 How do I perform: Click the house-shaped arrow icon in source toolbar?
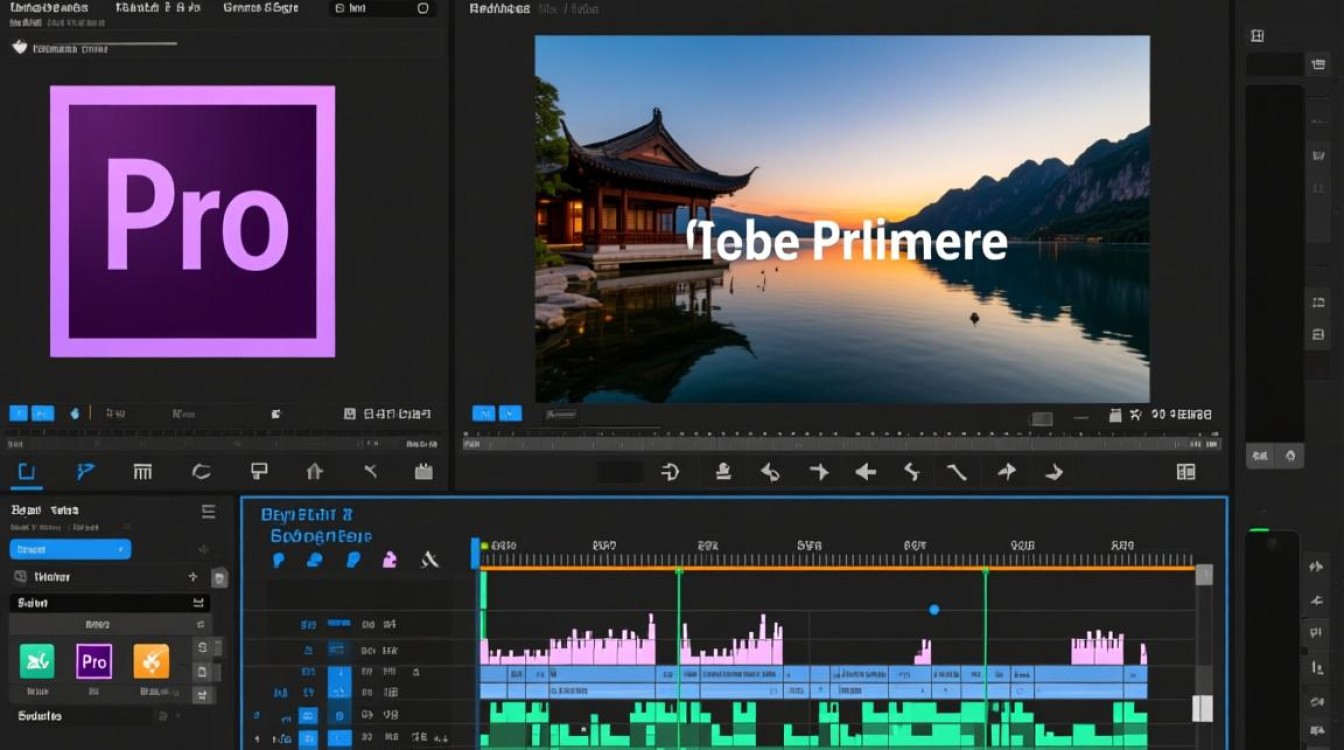(x=315, y=472)
